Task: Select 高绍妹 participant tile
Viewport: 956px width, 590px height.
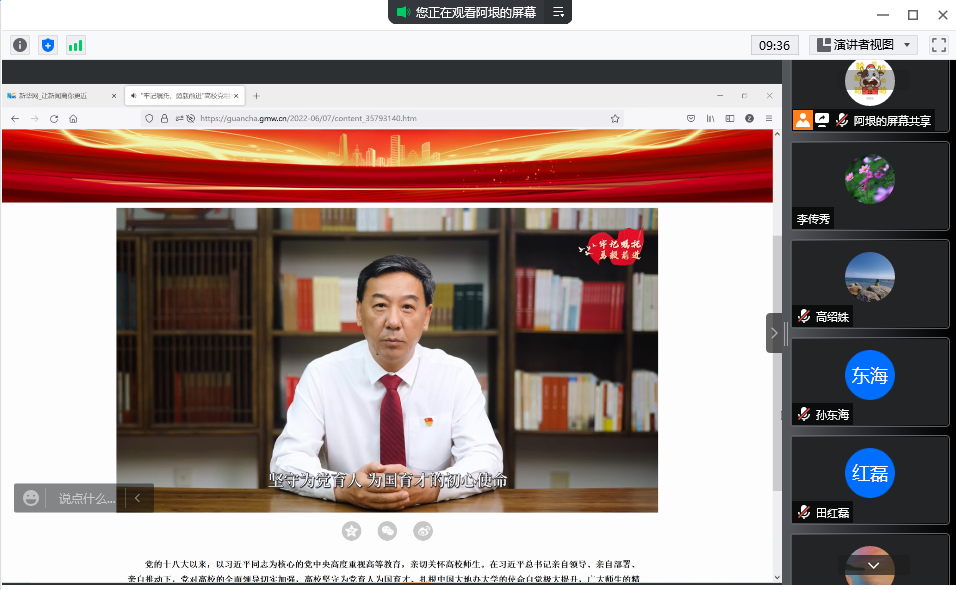Action: [870, 284]
